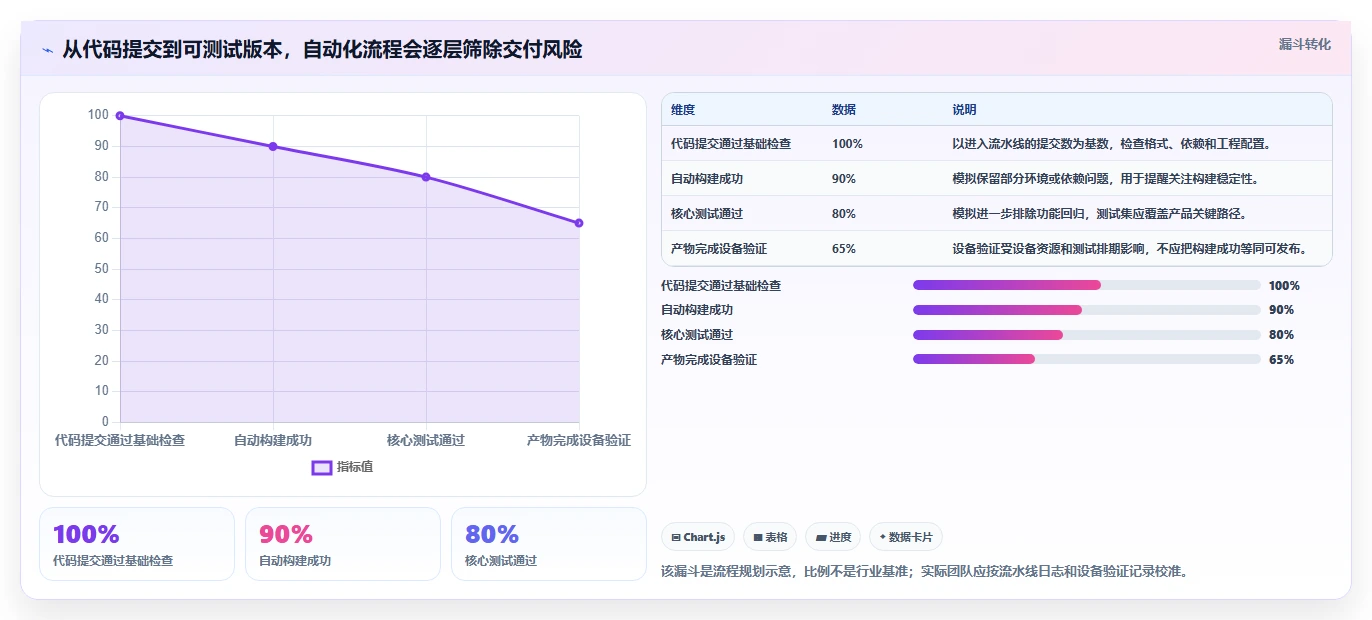This screenshot has width=1372, height=620.
Task: Click the 进度 tag chip
Action: tap(833, 537)
